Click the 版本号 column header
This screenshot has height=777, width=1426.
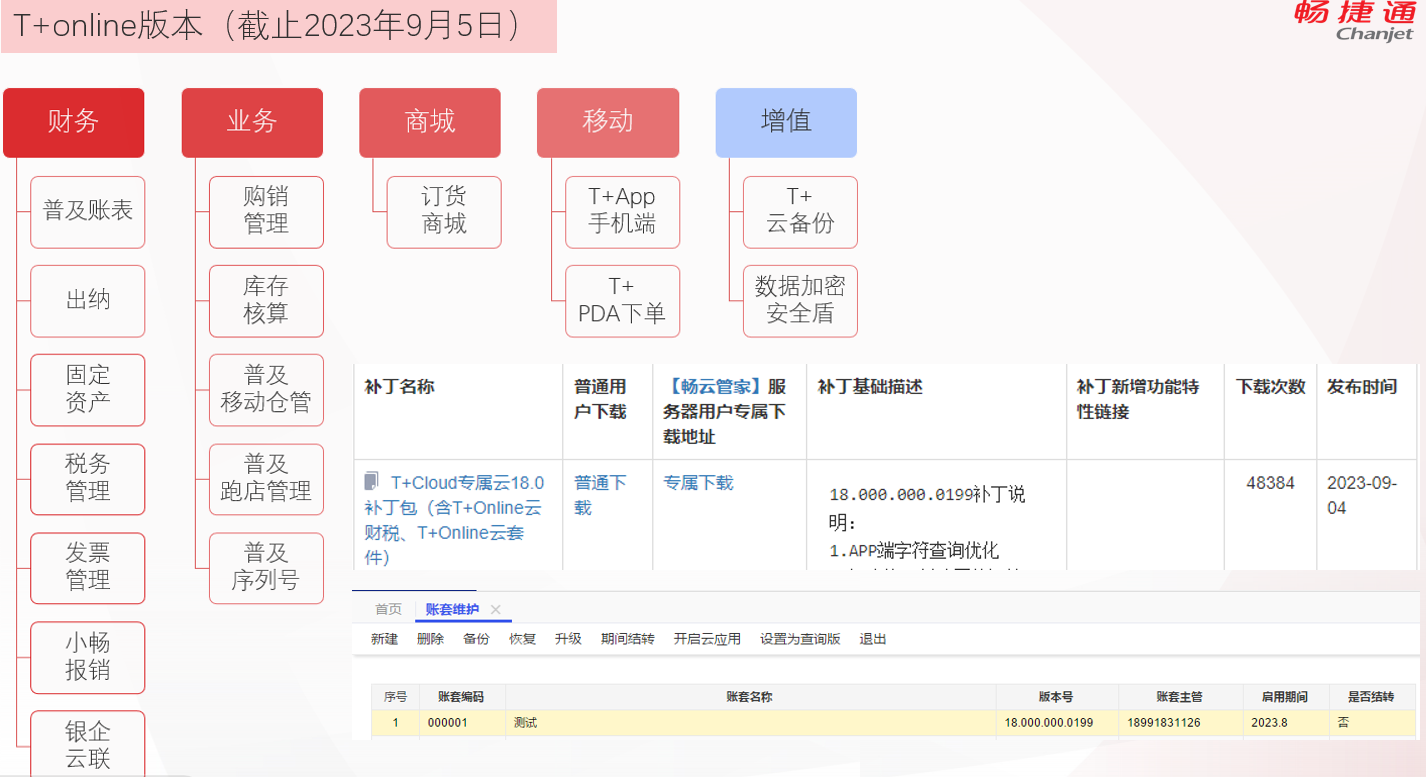point(1056,697)
